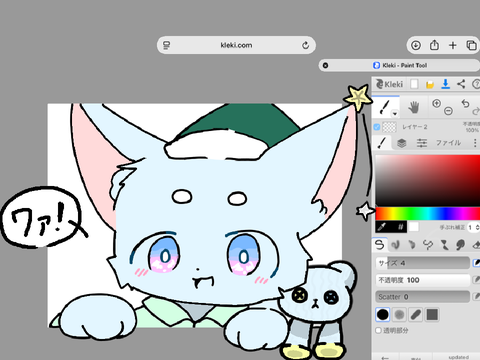The image size is (480, 360).
Task: Toggle pressure sensitivity for 不透明度
Action: click(476, 280)
